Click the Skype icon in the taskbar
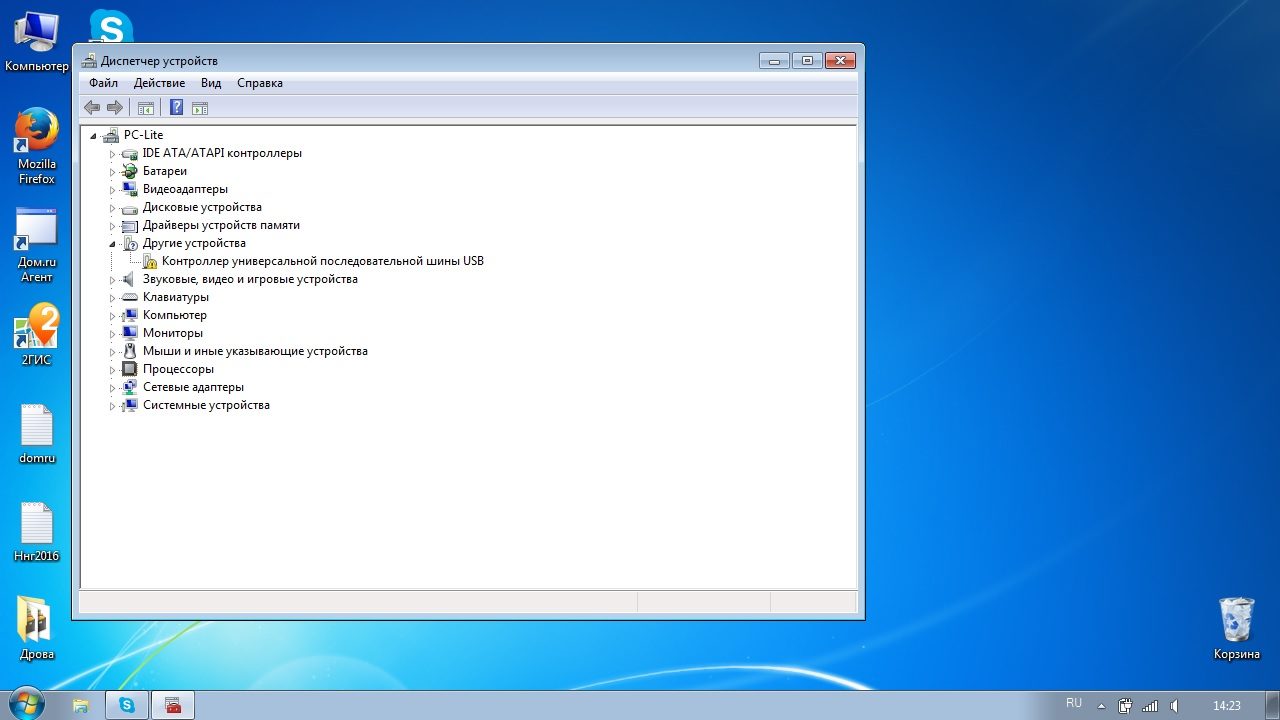The width and height of the screenshot is (1280, 720). (128, 705)
